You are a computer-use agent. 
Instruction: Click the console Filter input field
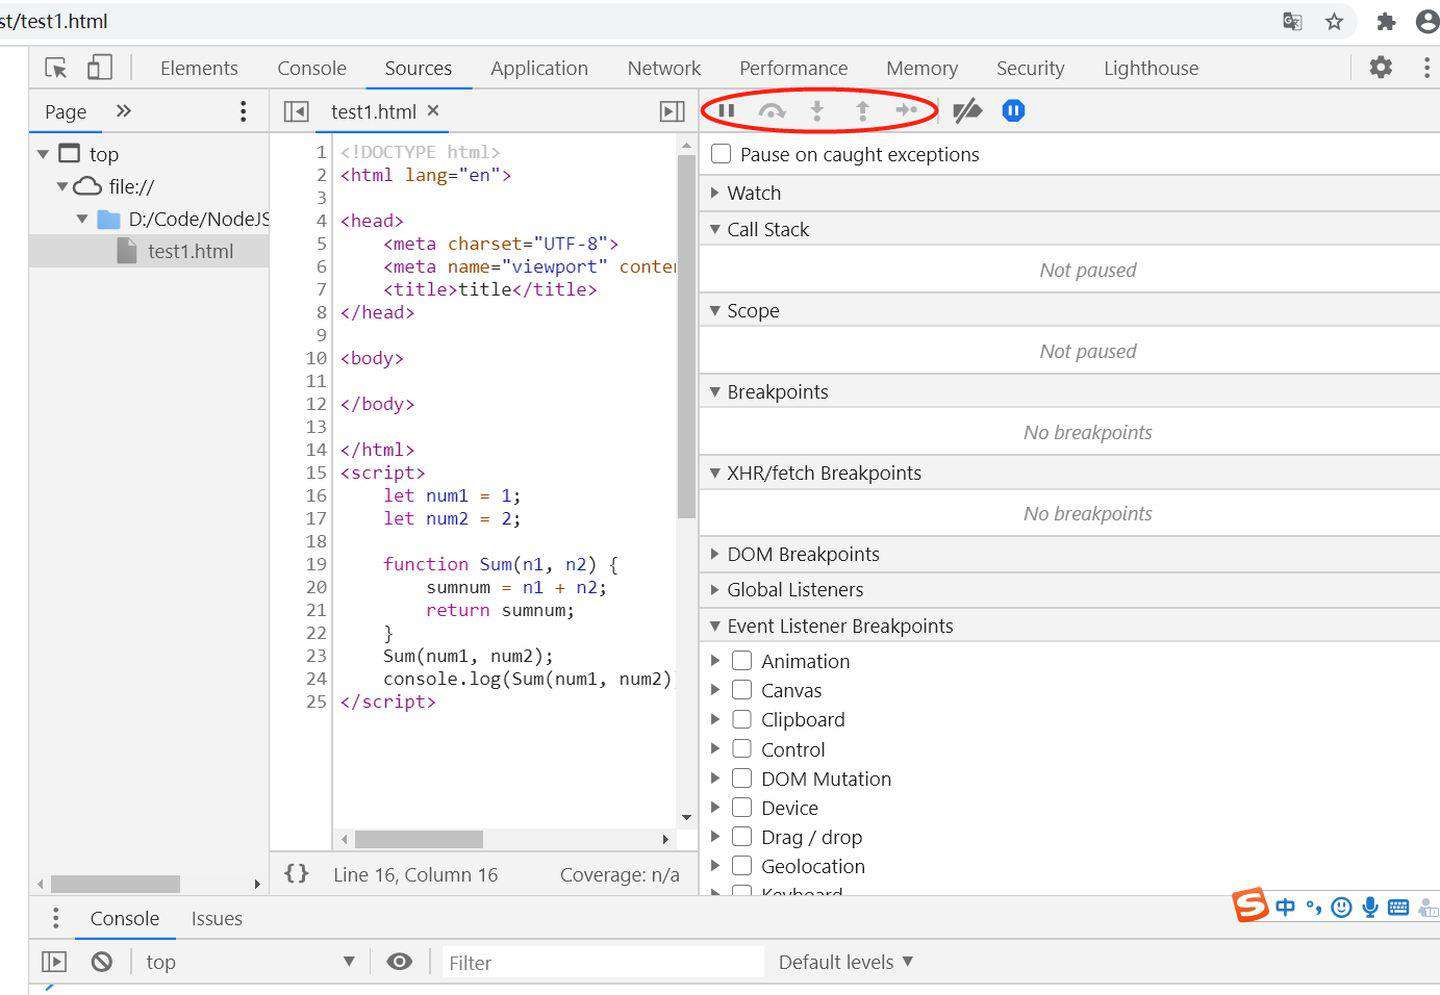coord(603,962)
